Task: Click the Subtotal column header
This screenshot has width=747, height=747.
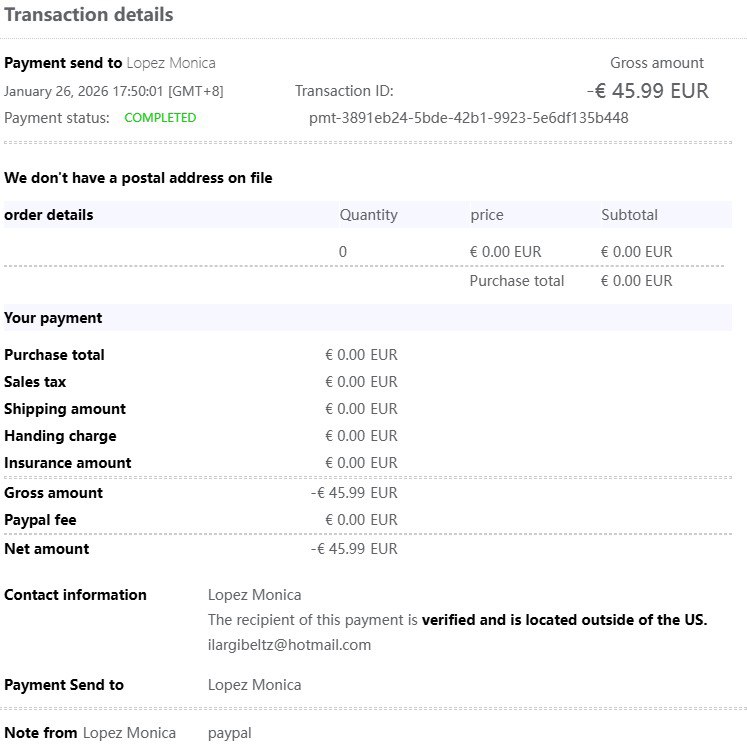Action: (x=629, y=215)
